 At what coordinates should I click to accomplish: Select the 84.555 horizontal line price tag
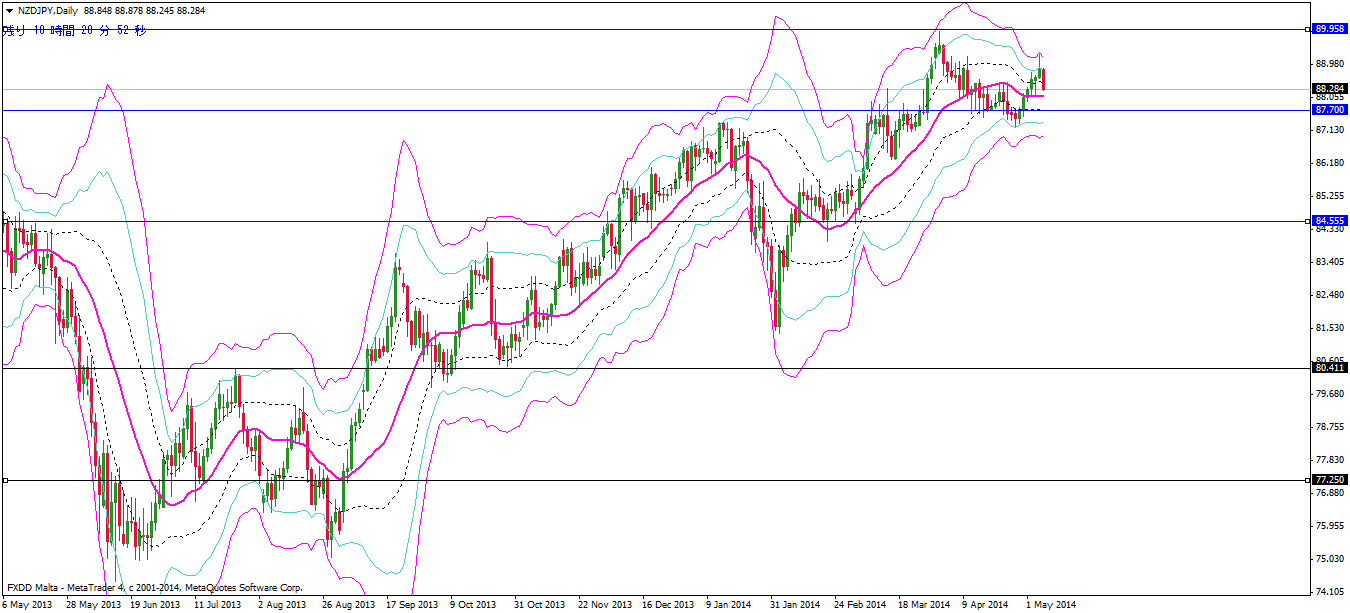click(x=1329, y=220)
